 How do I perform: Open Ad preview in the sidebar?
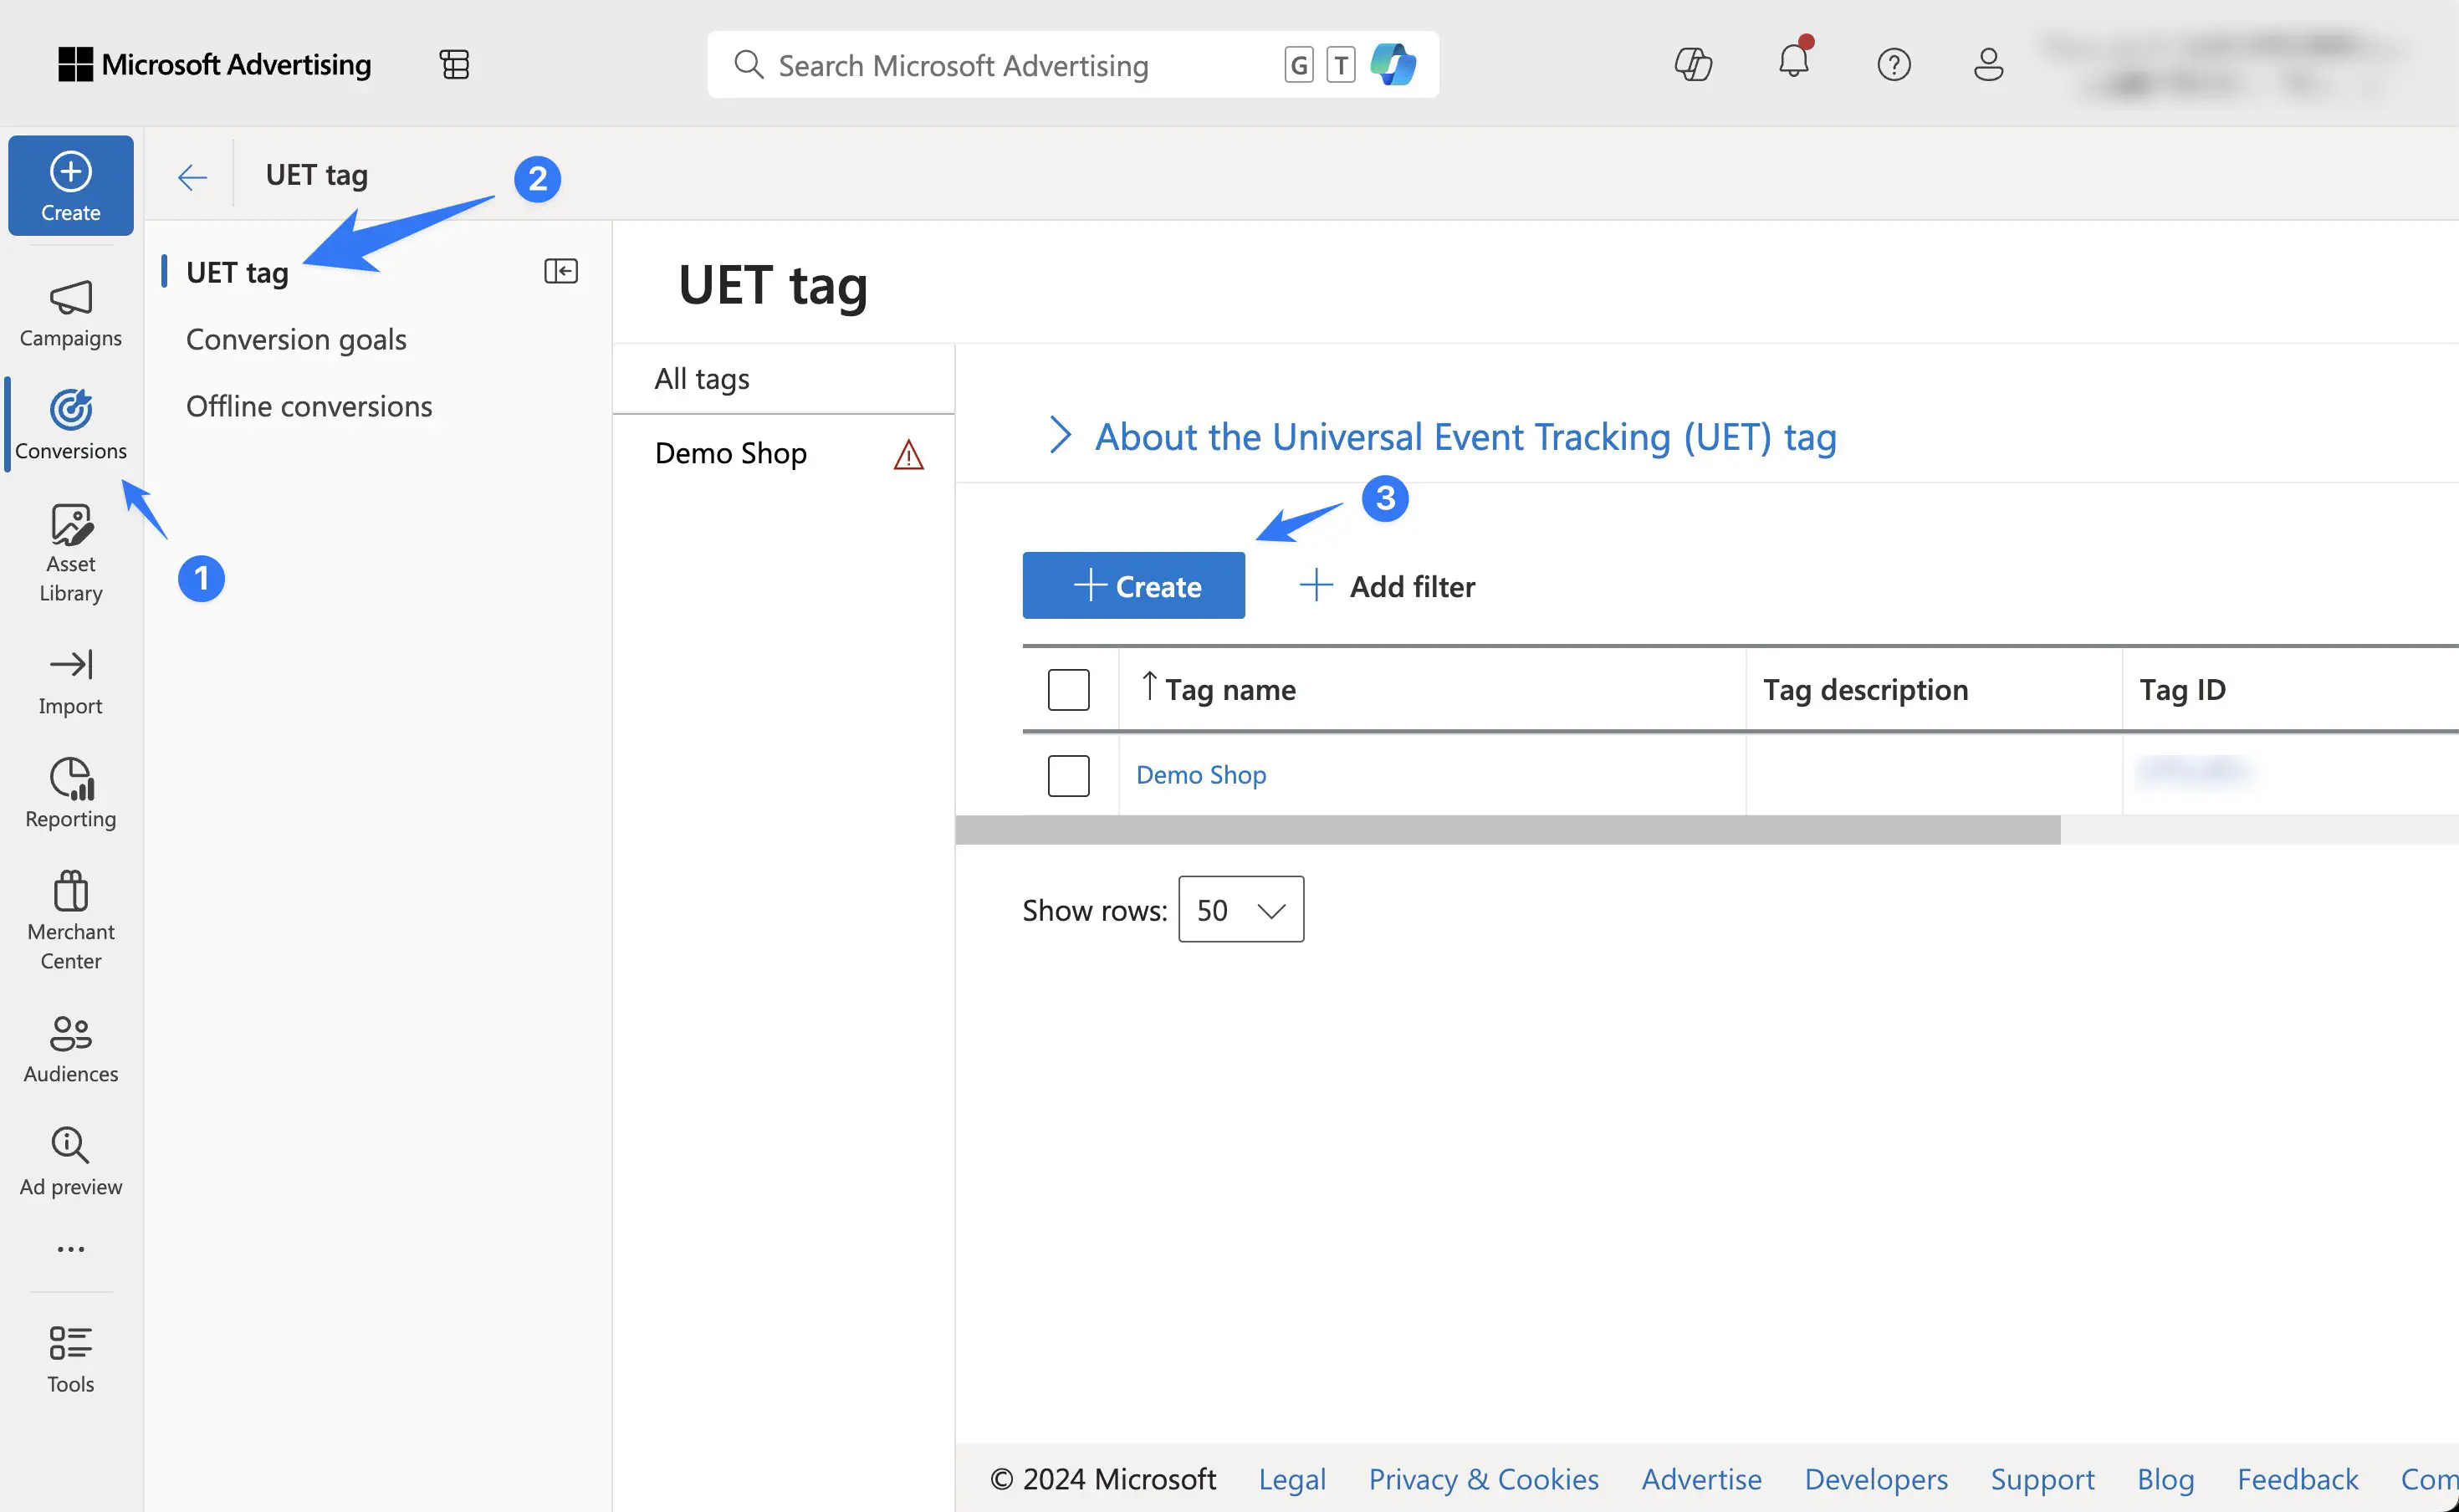pos(71,1162)
